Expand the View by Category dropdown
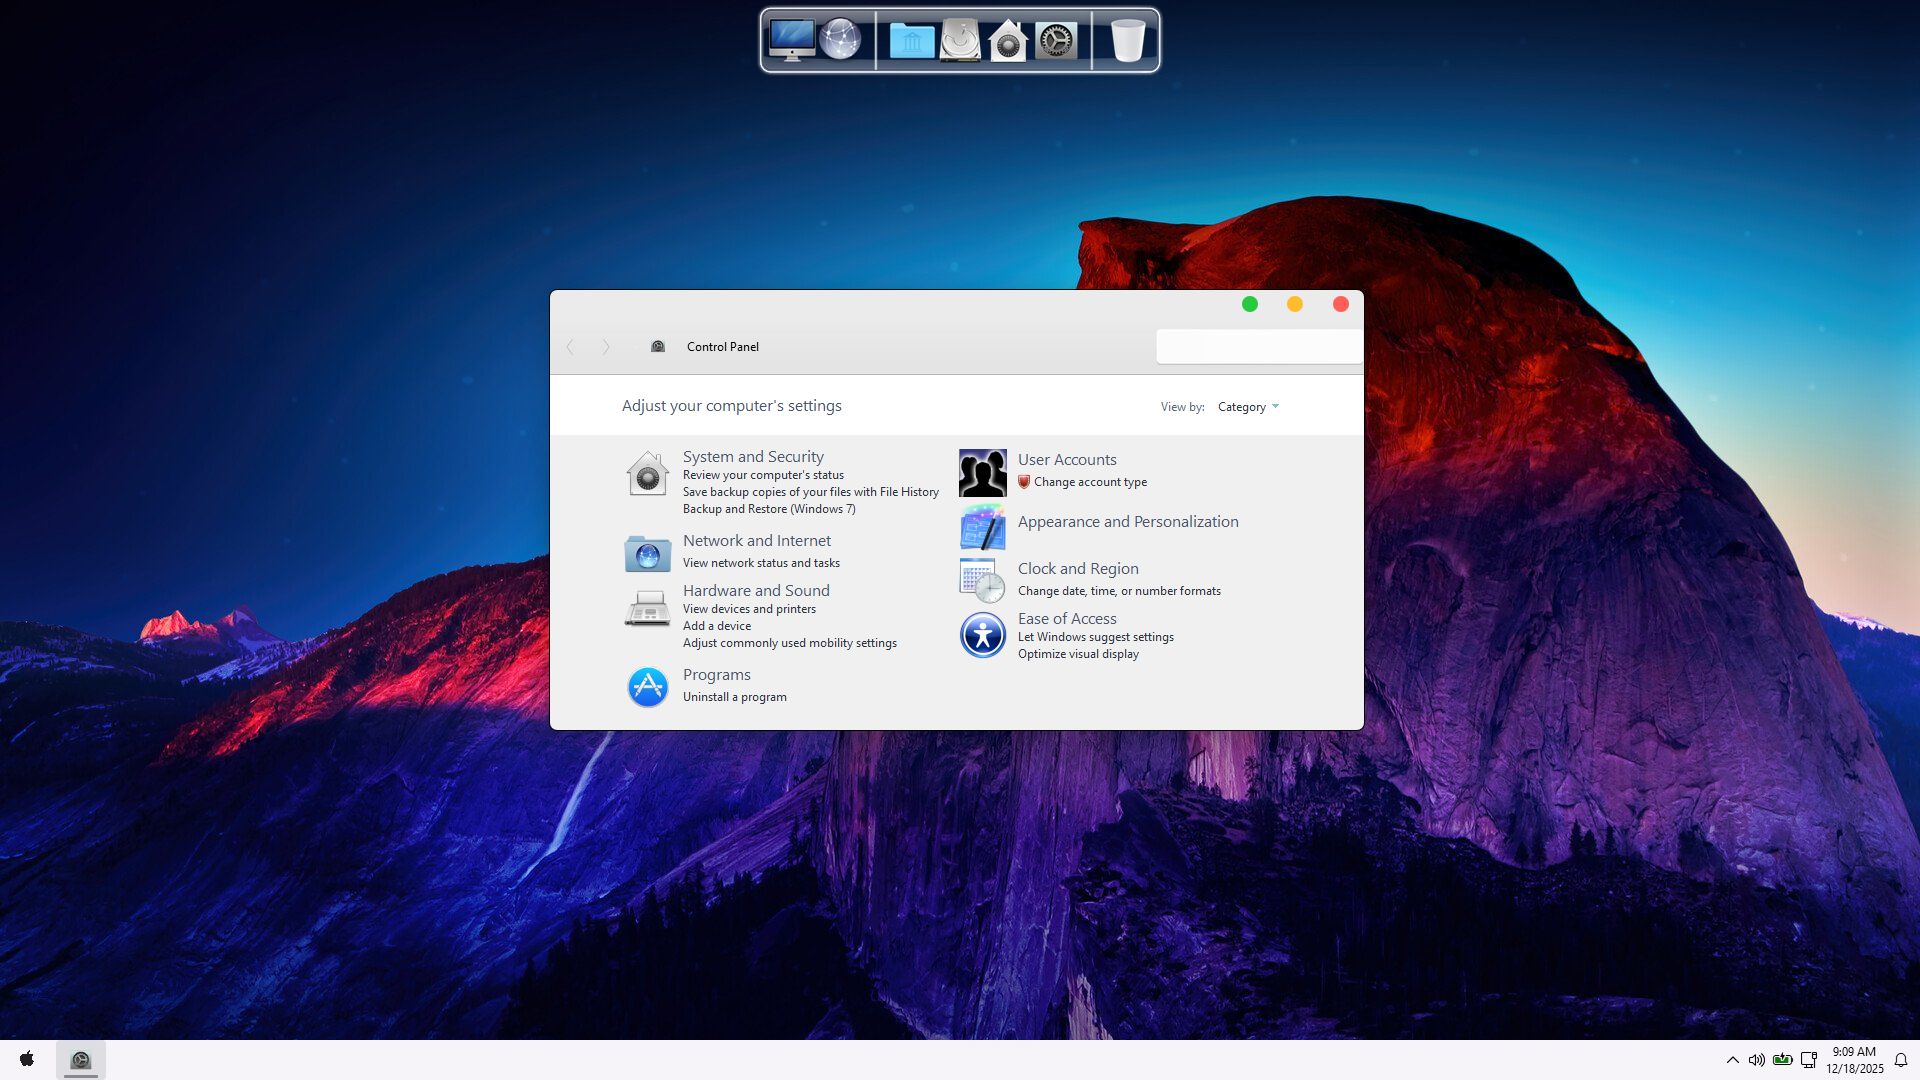Screen dimensions: 1920x1080 [x=1248, y=407]
